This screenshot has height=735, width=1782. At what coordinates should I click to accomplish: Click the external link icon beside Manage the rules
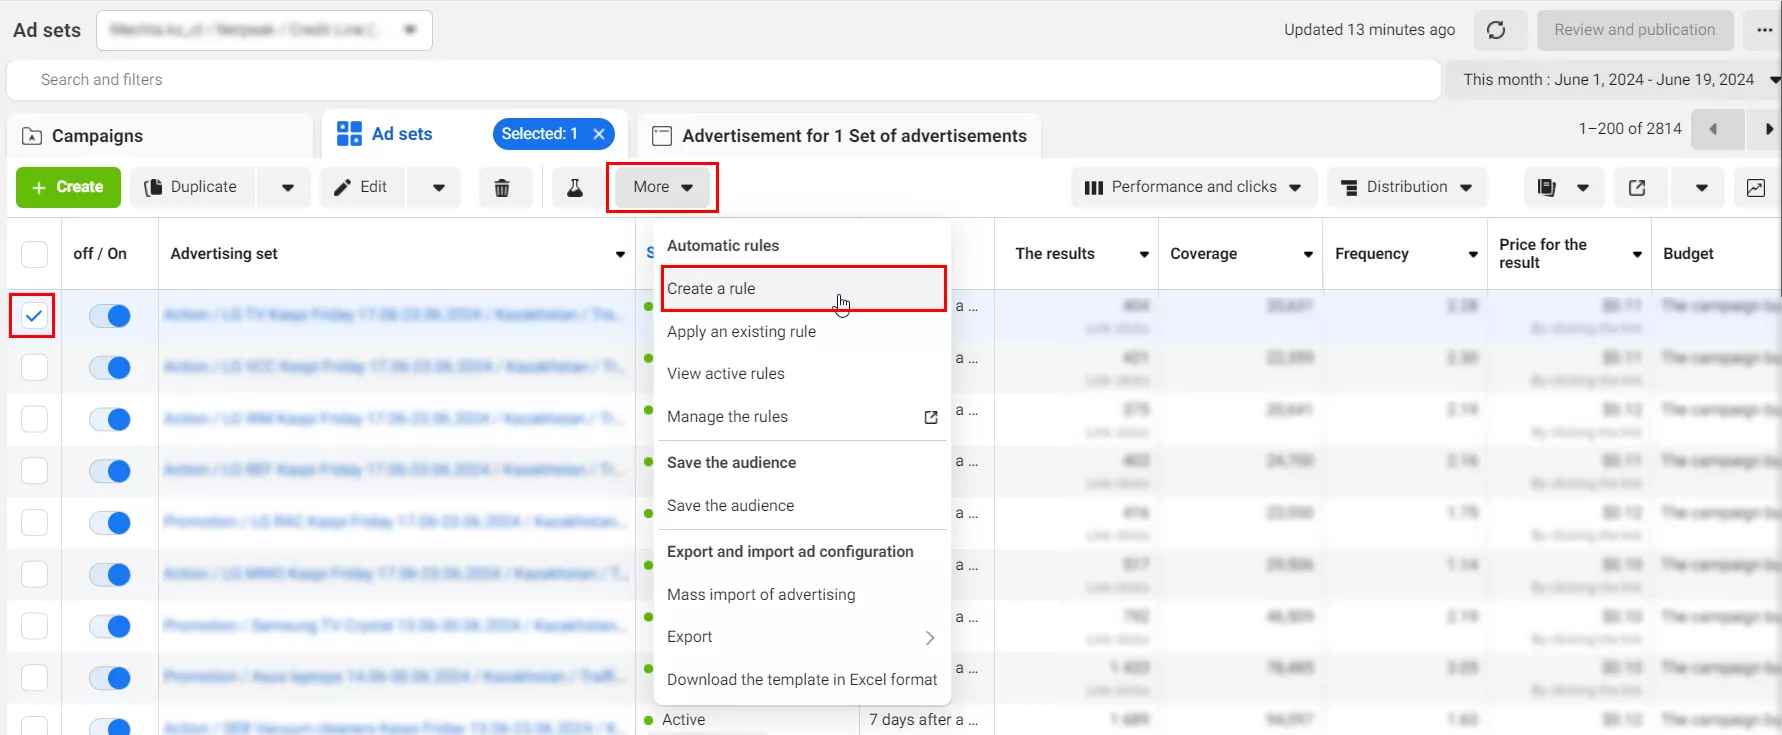[931, 417]
